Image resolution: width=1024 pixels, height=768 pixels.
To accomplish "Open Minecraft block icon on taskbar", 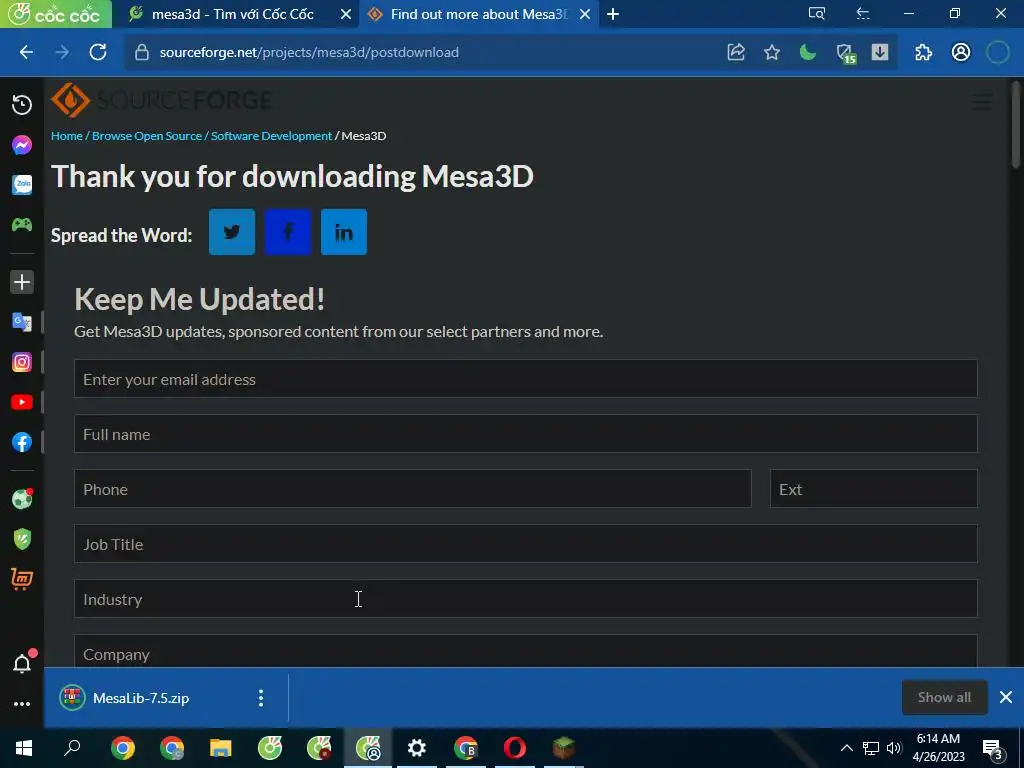I will click(x=564, y=748).
